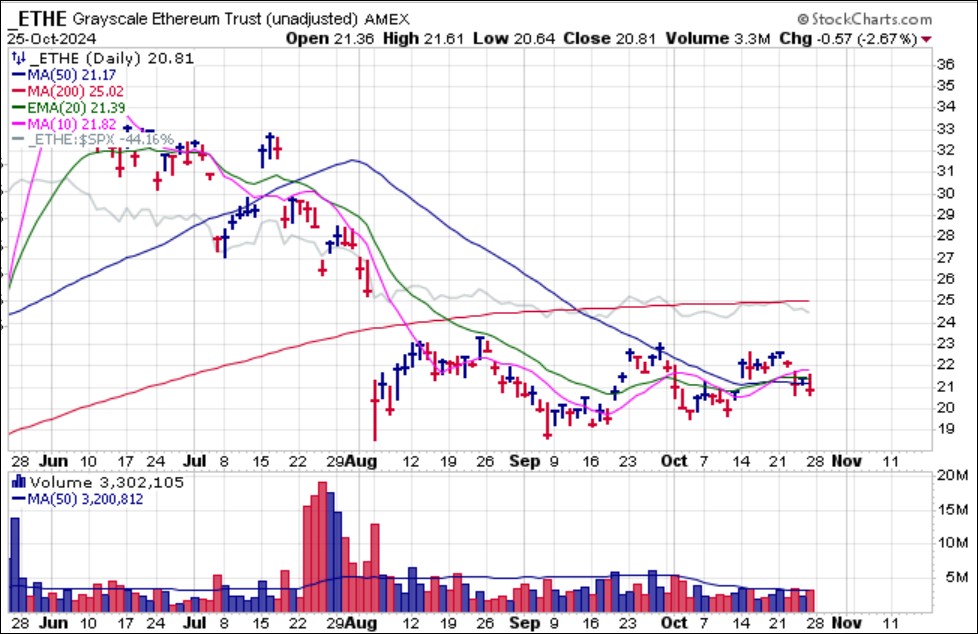The image size is (978, 634).
Task: Click the tallest red volume bar
Action: (322, 547)
